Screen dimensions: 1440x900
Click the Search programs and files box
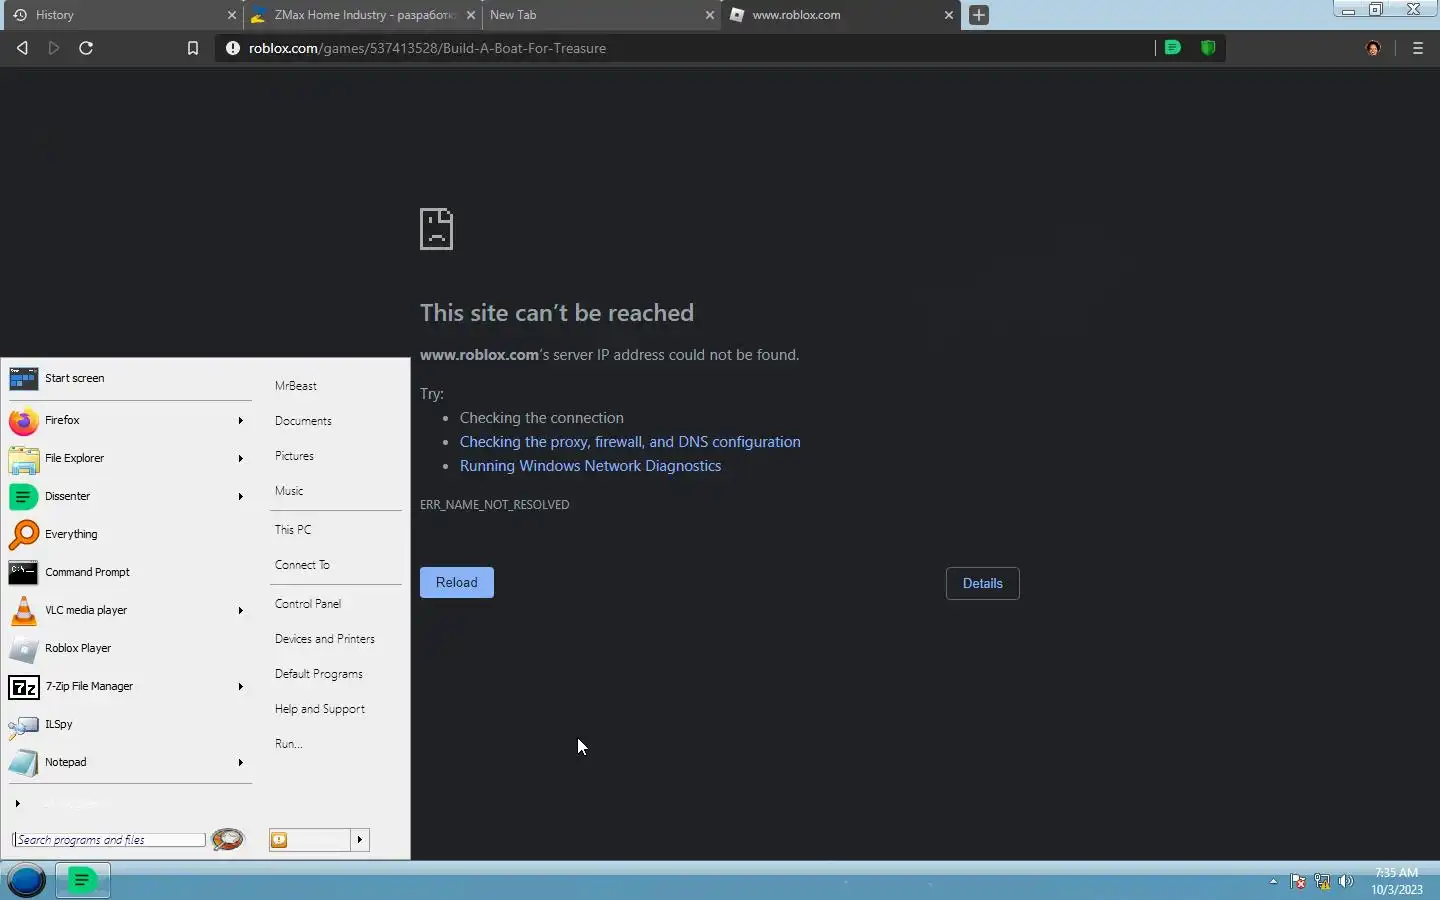109,840
